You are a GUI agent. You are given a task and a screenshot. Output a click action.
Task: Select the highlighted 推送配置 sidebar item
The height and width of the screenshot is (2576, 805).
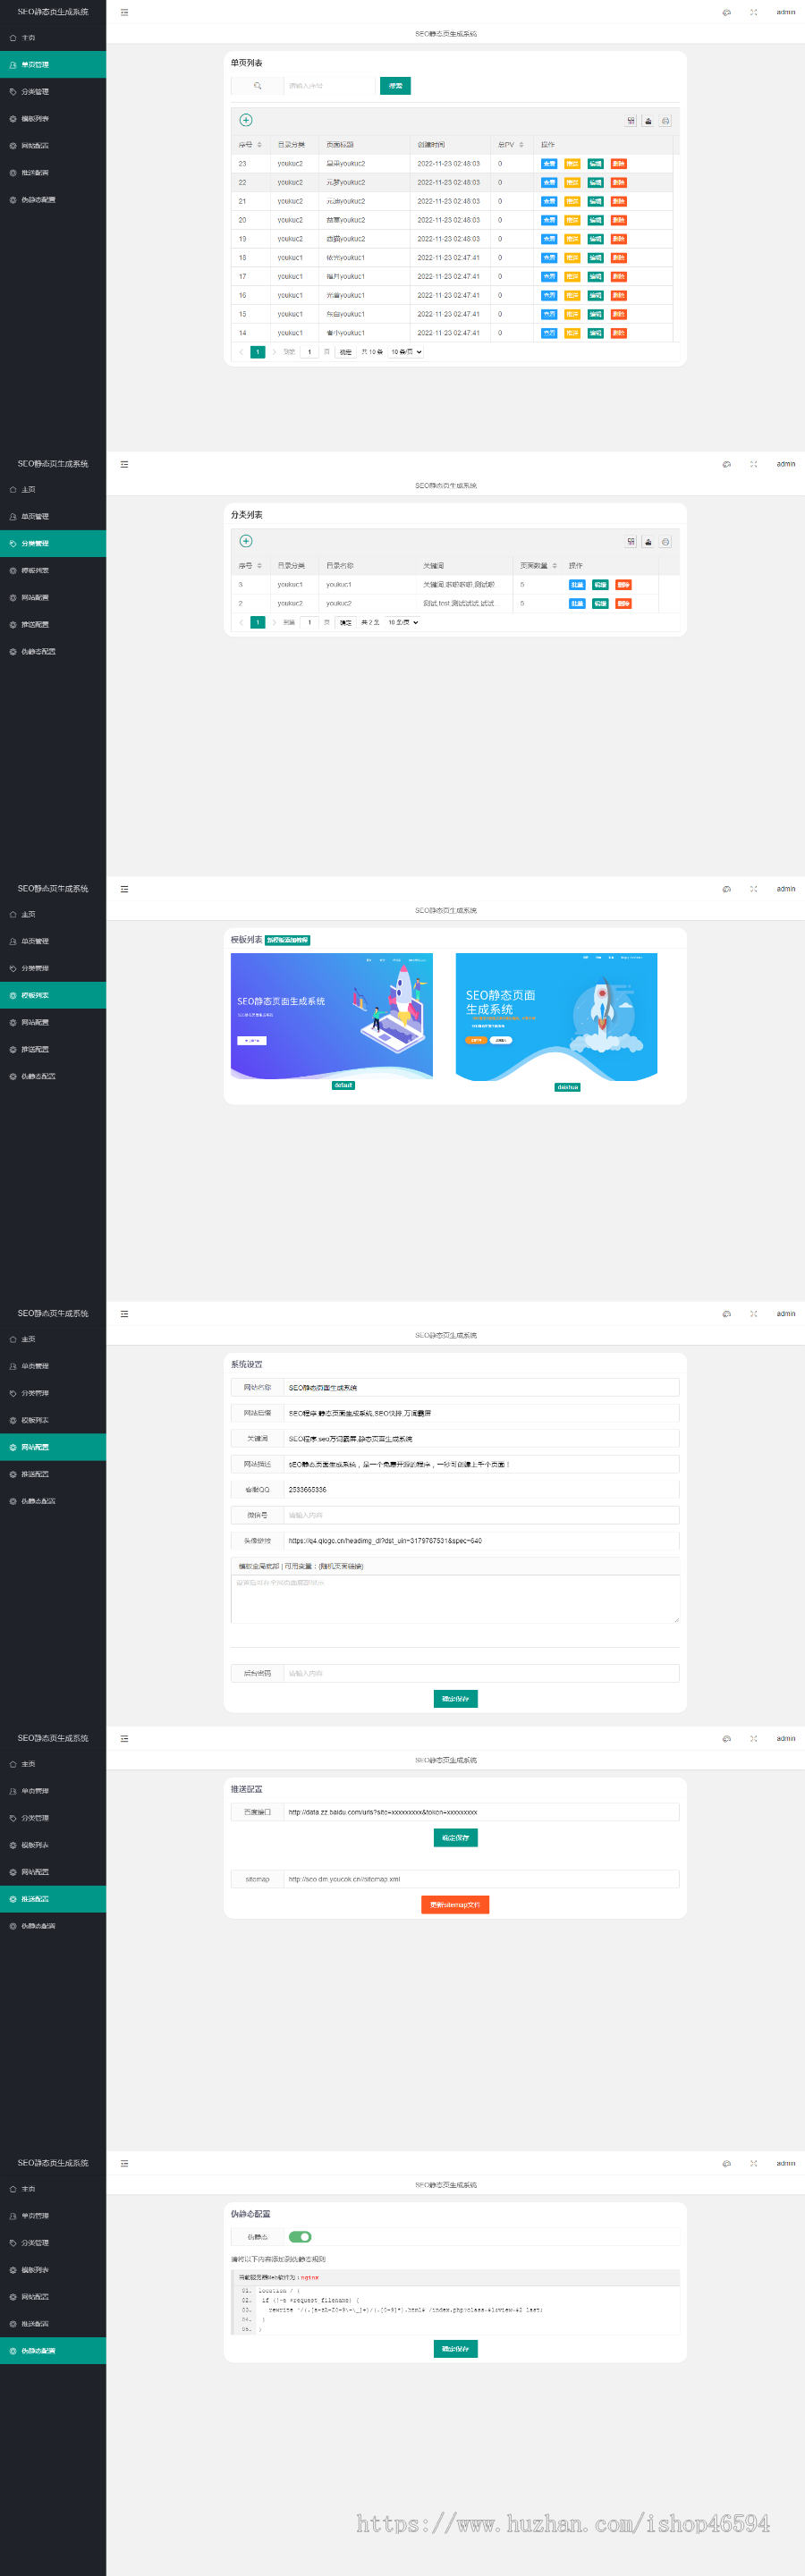click(53, 1899)
